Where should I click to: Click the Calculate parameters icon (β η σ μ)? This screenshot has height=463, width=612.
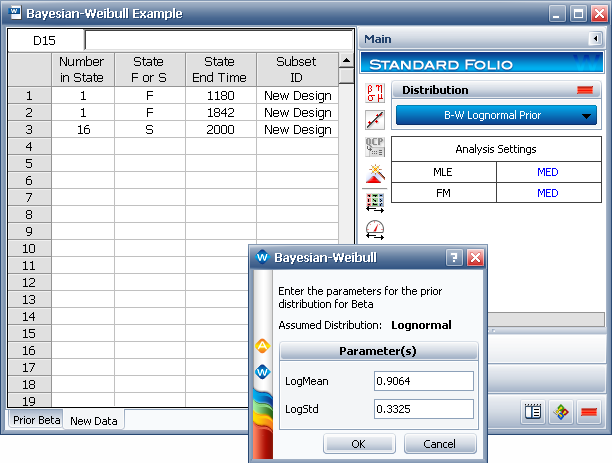pyautogui.click(x=375, y=93)
